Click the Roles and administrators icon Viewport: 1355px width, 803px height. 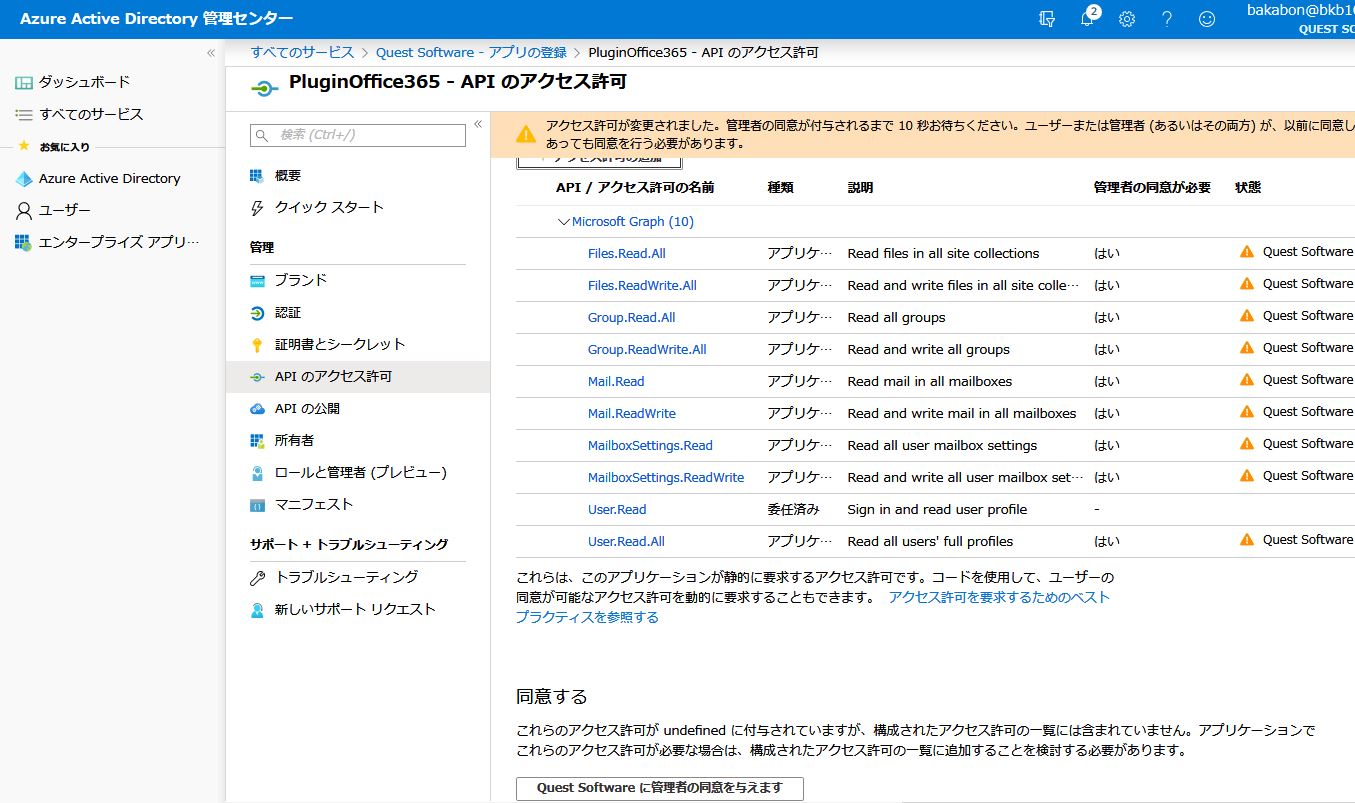click(x=257, y=473)
